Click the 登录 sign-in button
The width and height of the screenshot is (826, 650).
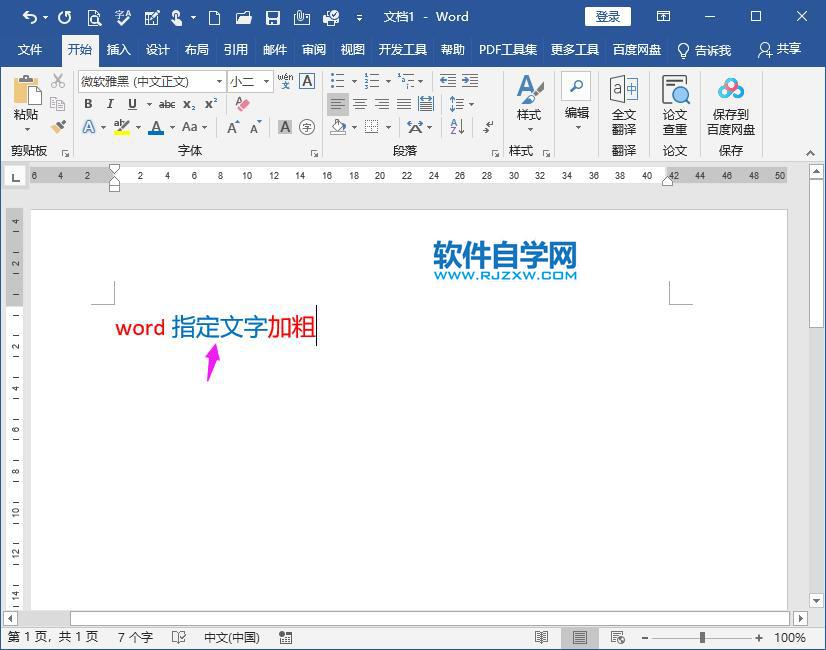tap(606, 16)
